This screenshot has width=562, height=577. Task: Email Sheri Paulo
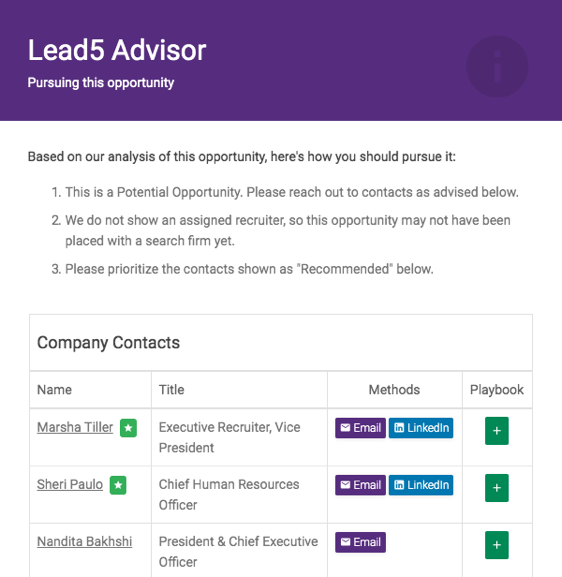[360, 485]
